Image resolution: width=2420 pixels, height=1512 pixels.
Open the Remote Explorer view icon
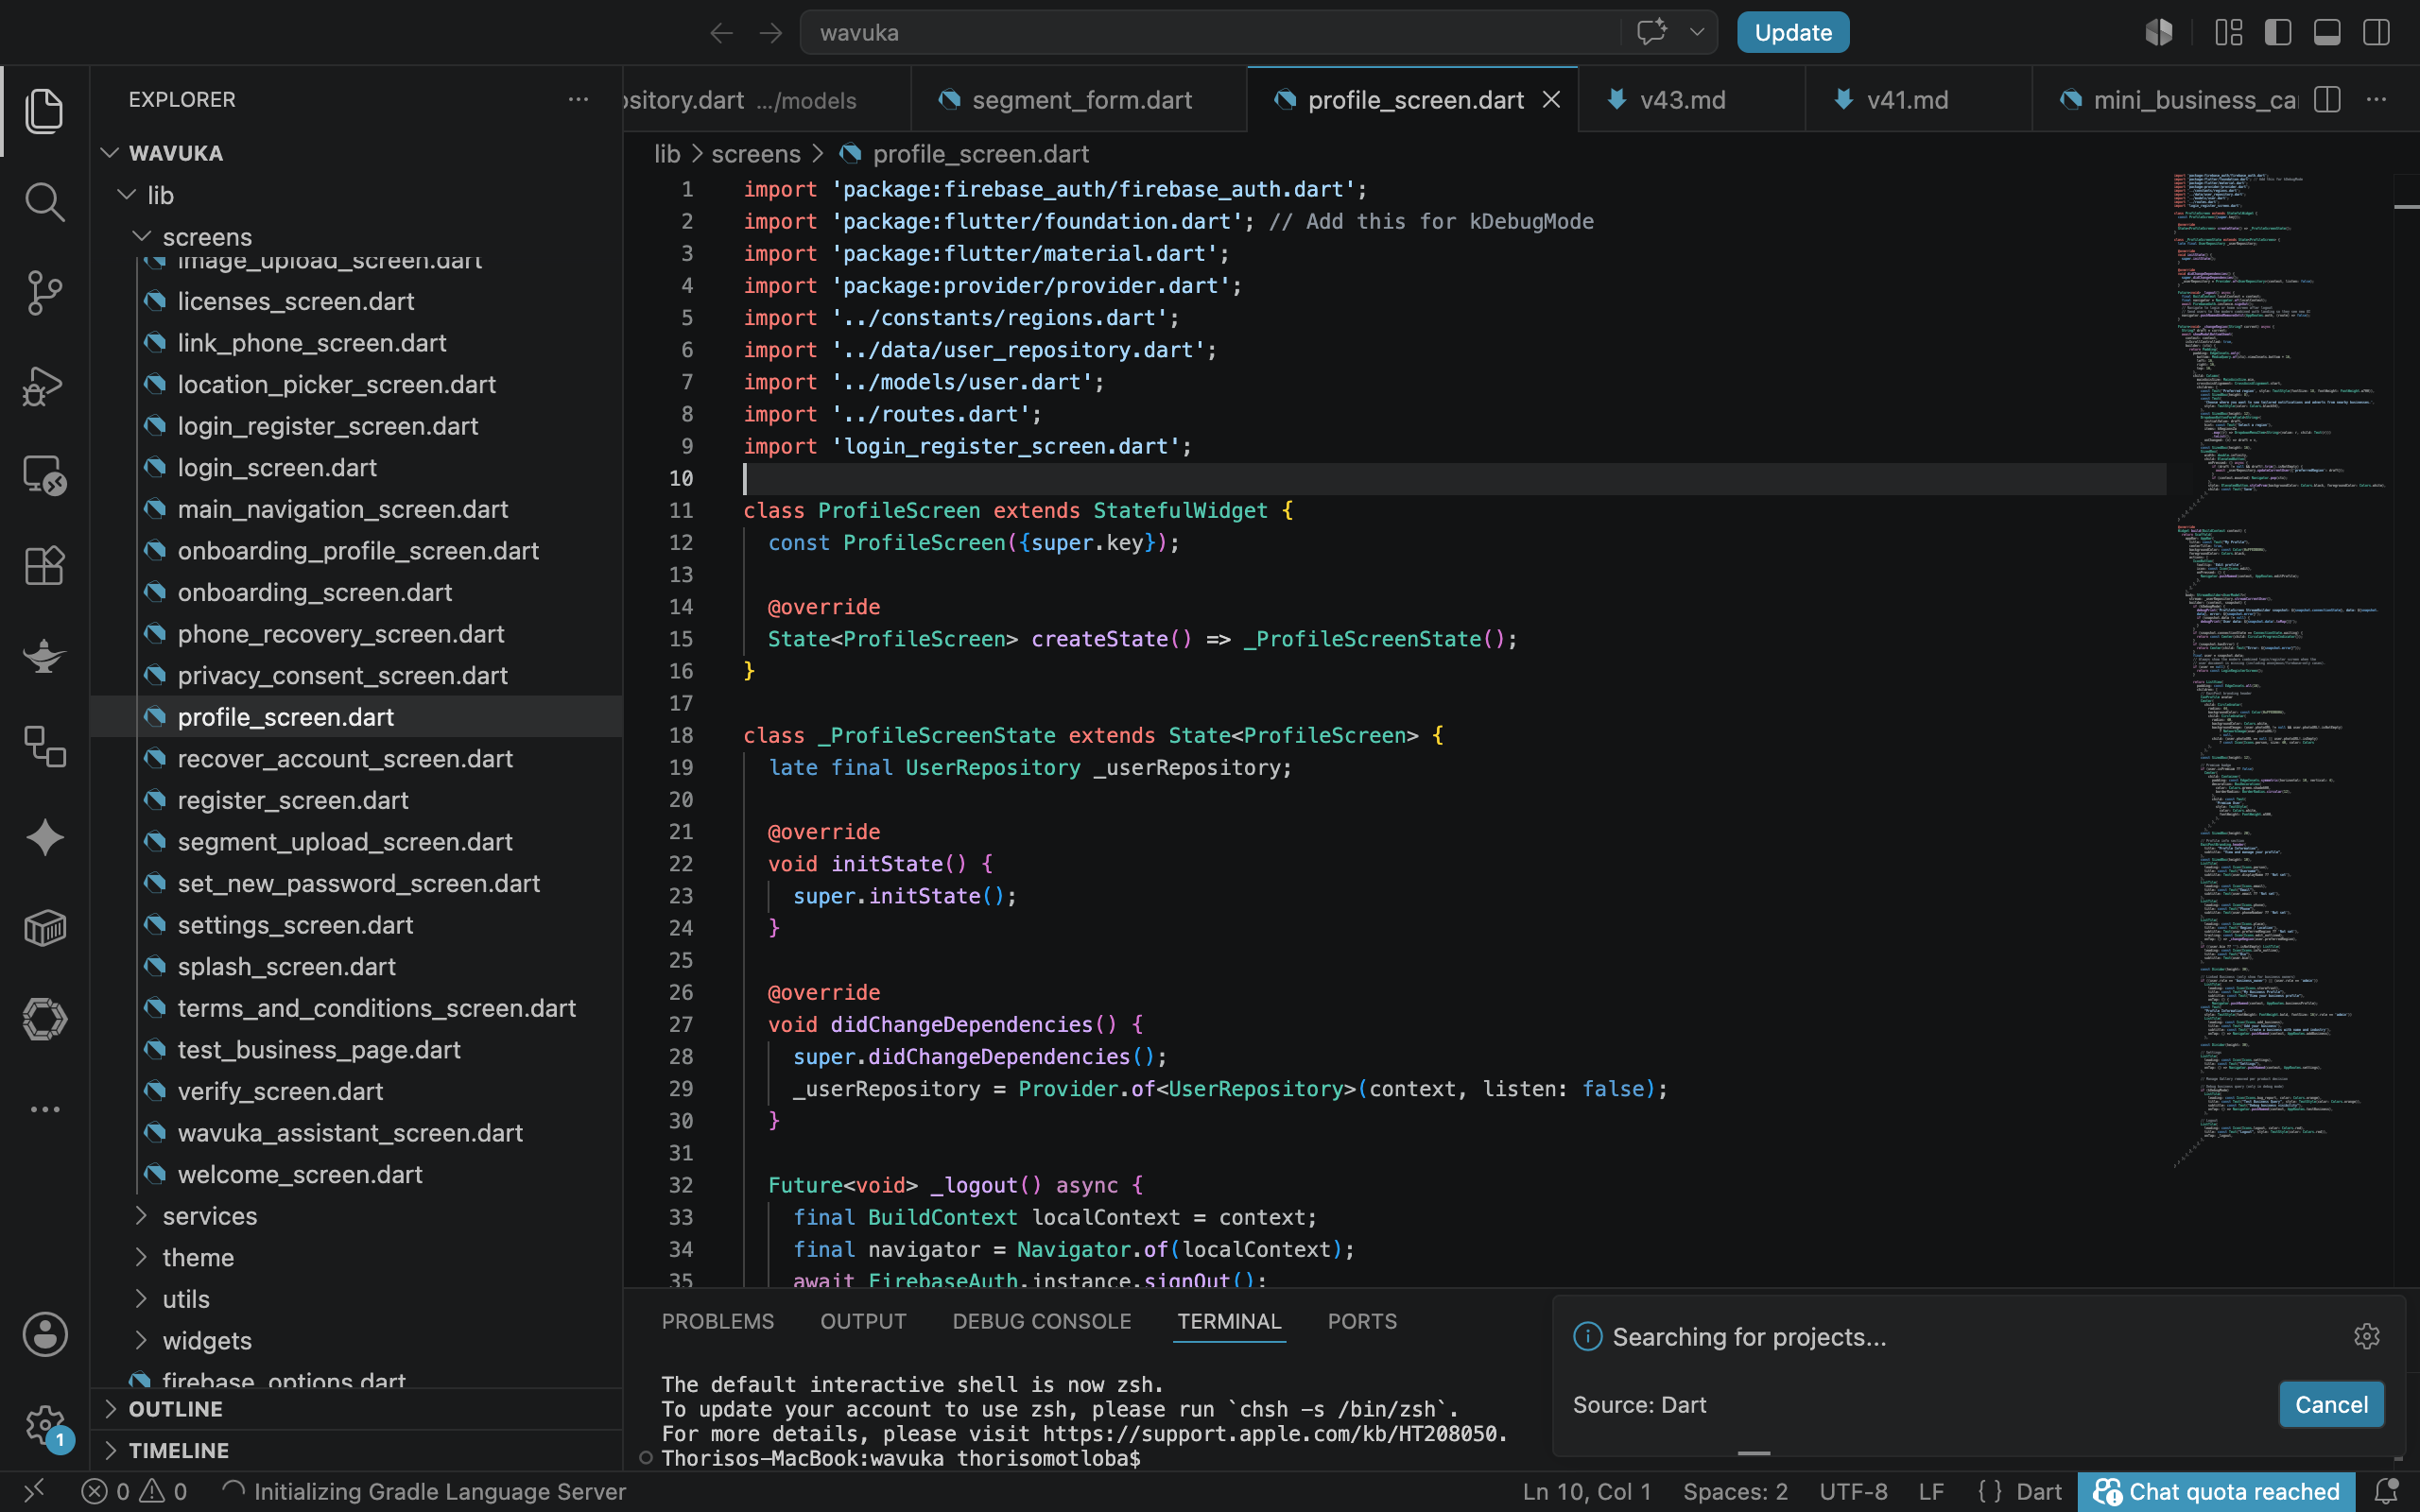(44, 475)
